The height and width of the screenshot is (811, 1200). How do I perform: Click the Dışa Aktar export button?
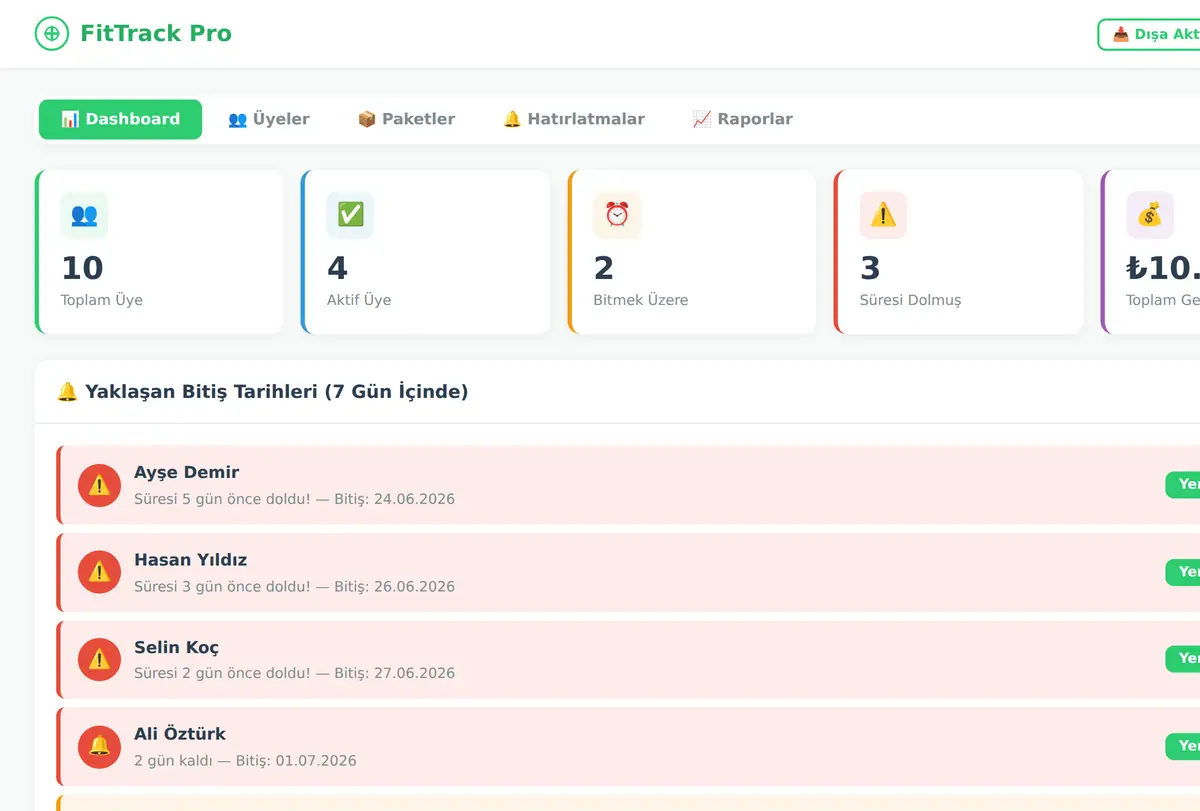point(1149,34)
